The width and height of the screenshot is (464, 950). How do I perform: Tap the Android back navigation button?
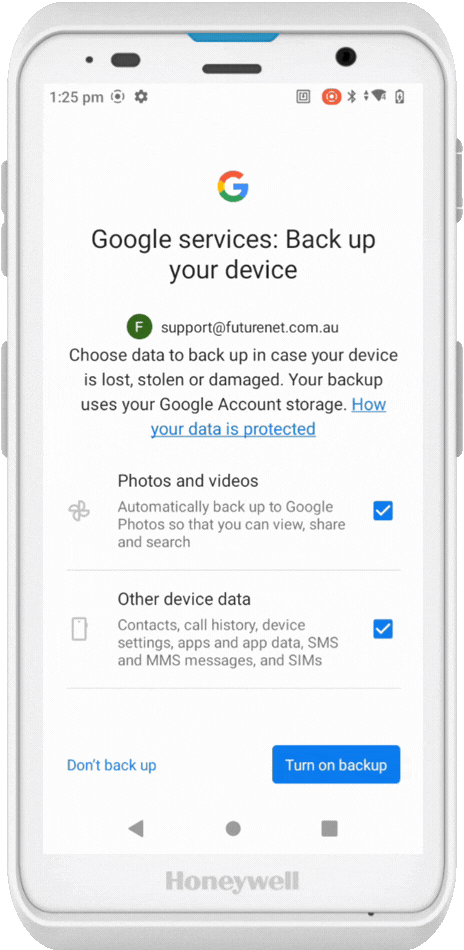pos(136,828)
